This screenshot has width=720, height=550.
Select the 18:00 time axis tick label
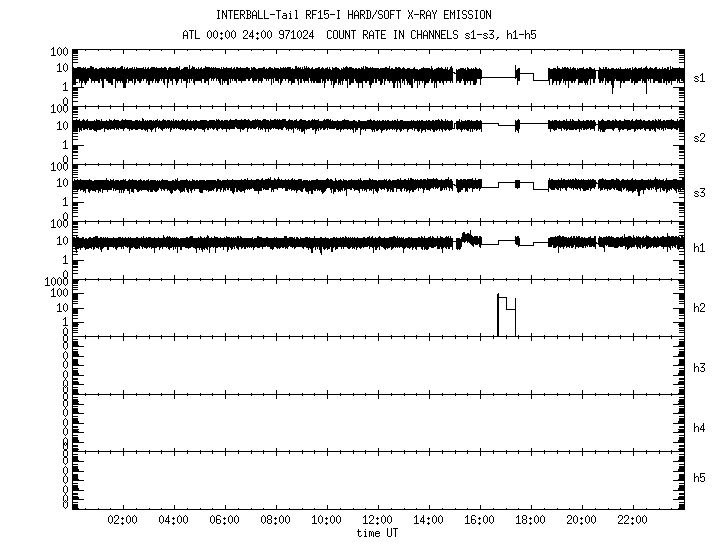click(x=530, y=520)
